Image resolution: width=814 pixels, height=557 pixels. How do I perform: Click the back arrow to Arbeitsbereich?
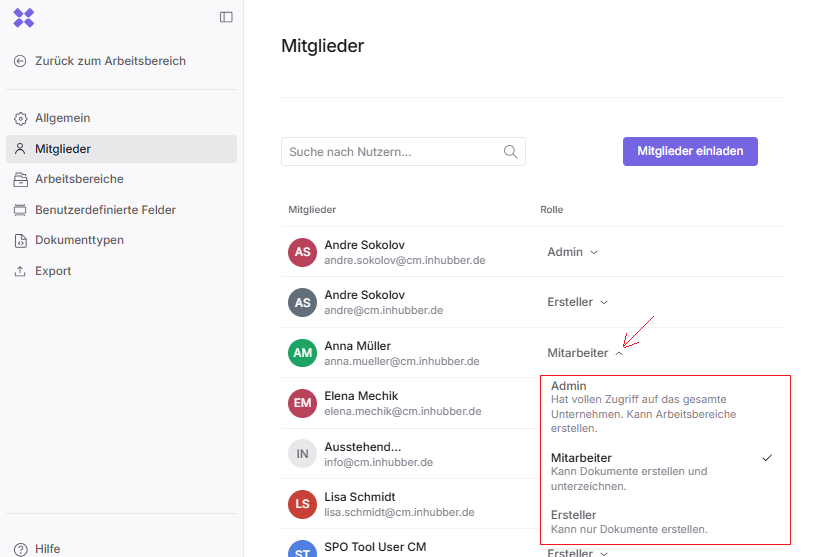[x=20, y=61]
